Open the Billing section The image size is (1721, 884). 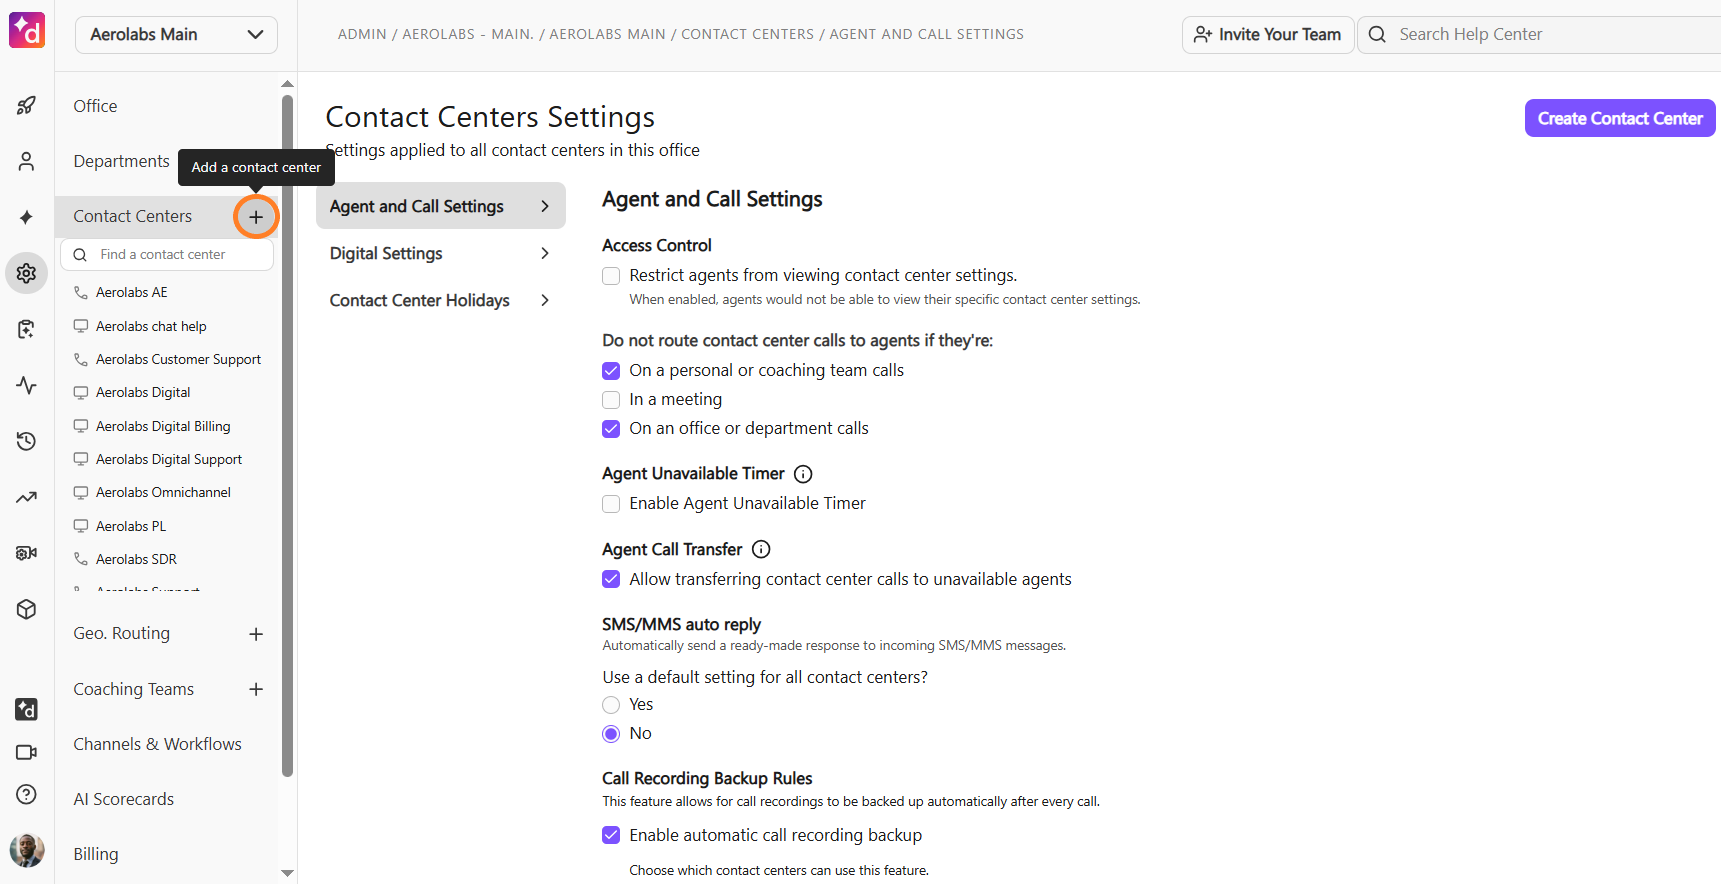[95, 854]
